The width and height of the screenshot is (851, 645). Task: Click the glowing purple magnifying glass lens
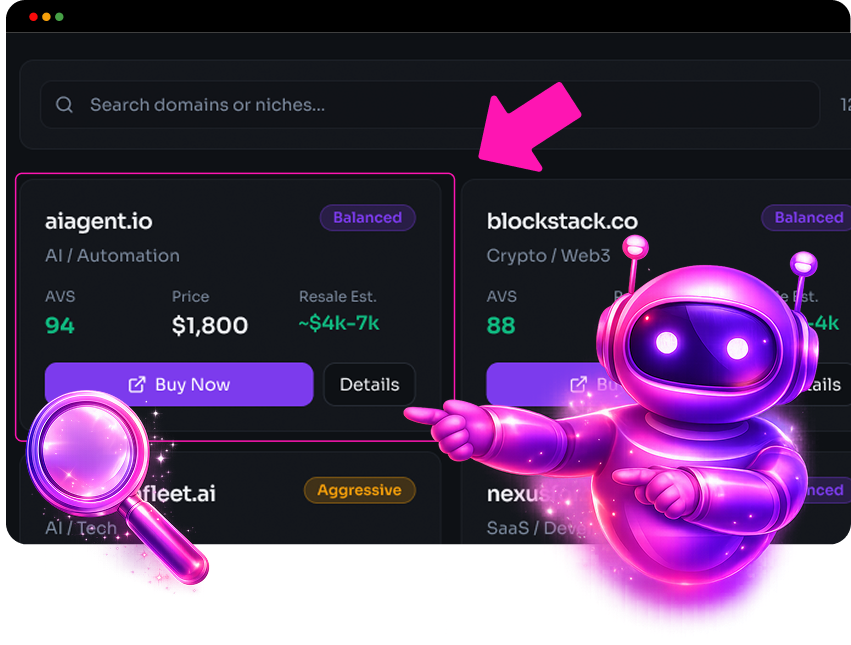point(87,450)
